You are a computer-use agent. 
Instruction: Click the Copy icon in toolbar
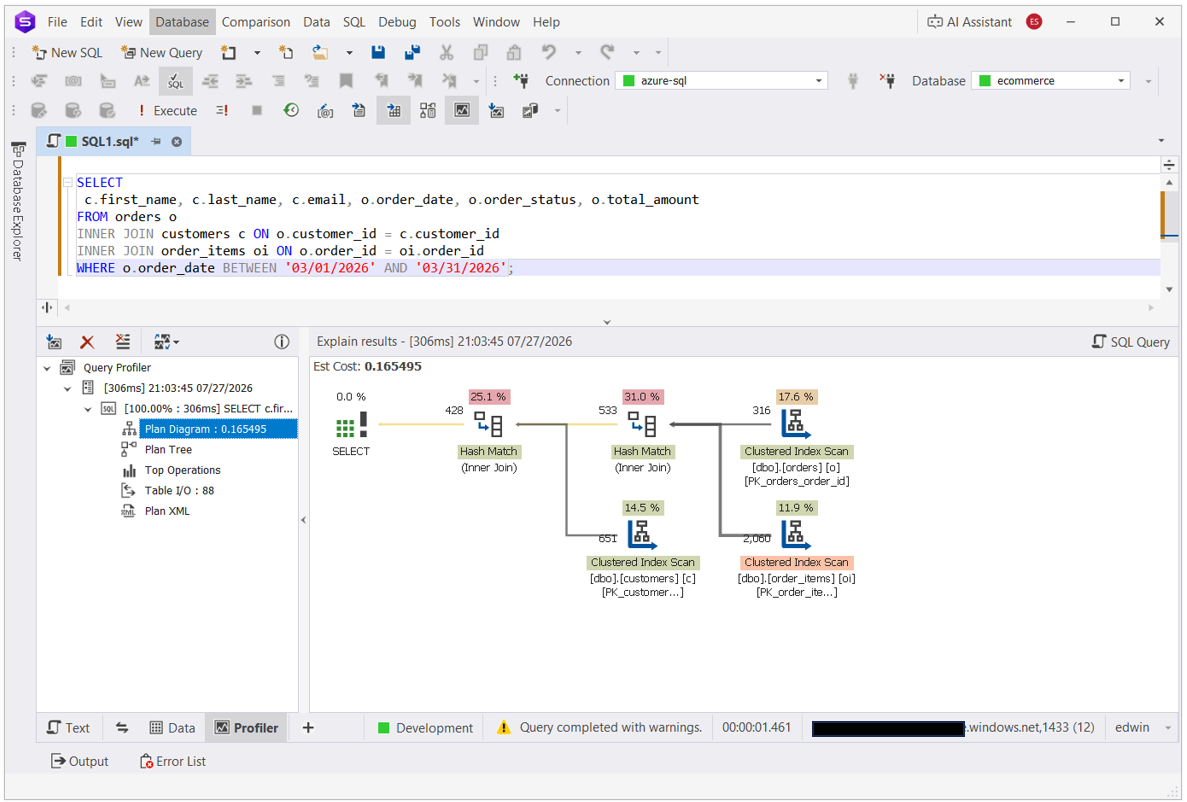[x=480, y=52]
